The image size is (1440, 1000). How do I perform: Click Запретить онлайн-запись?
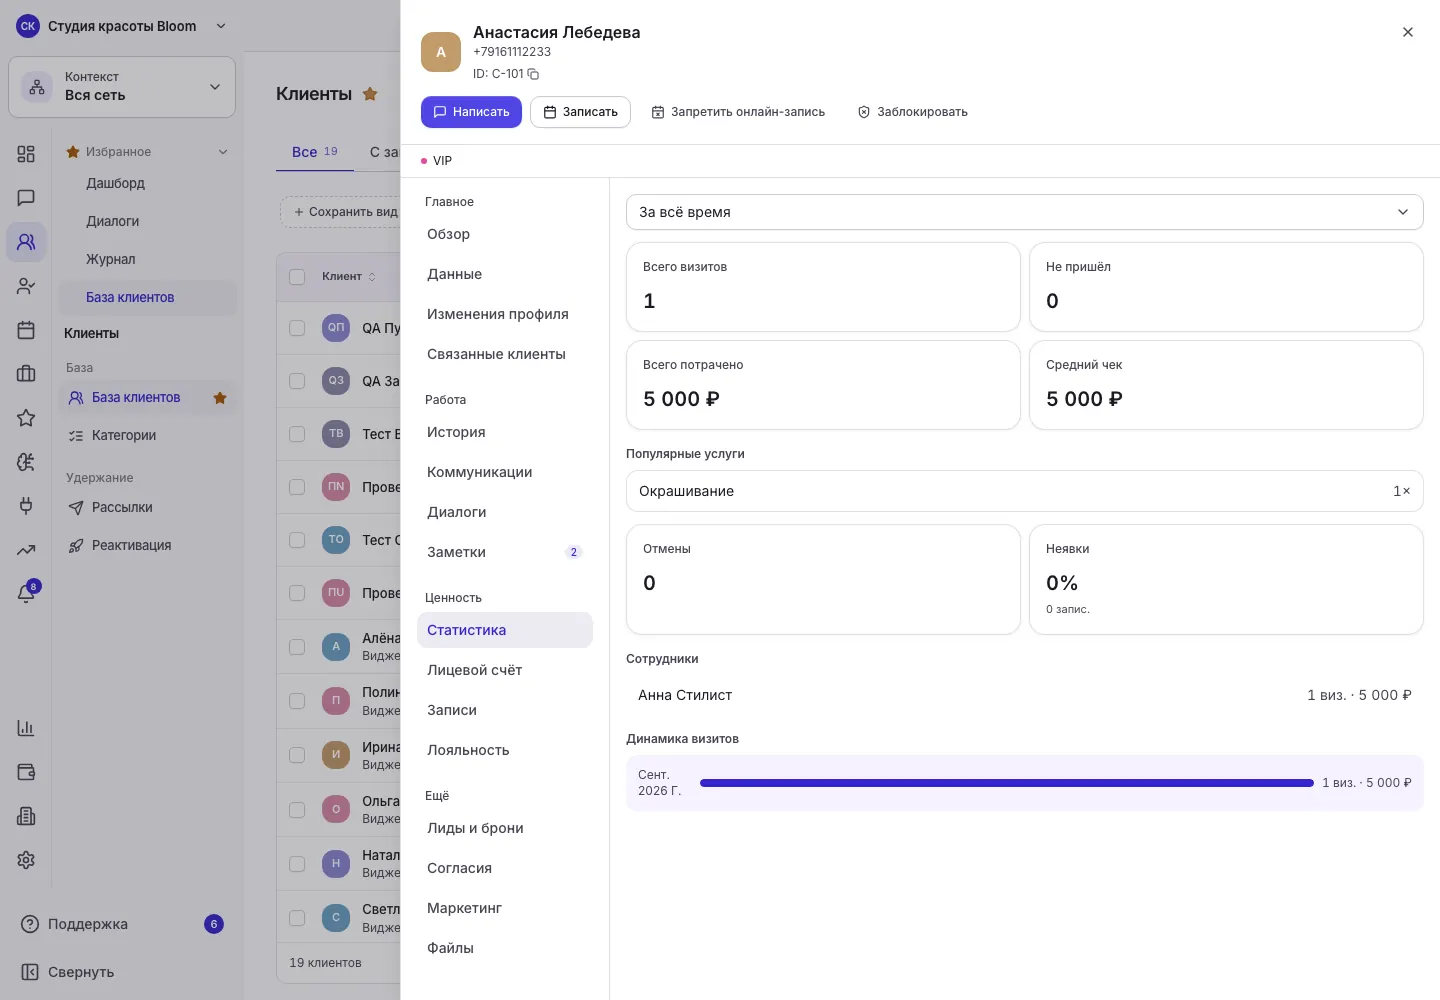(x=738, y=112)
